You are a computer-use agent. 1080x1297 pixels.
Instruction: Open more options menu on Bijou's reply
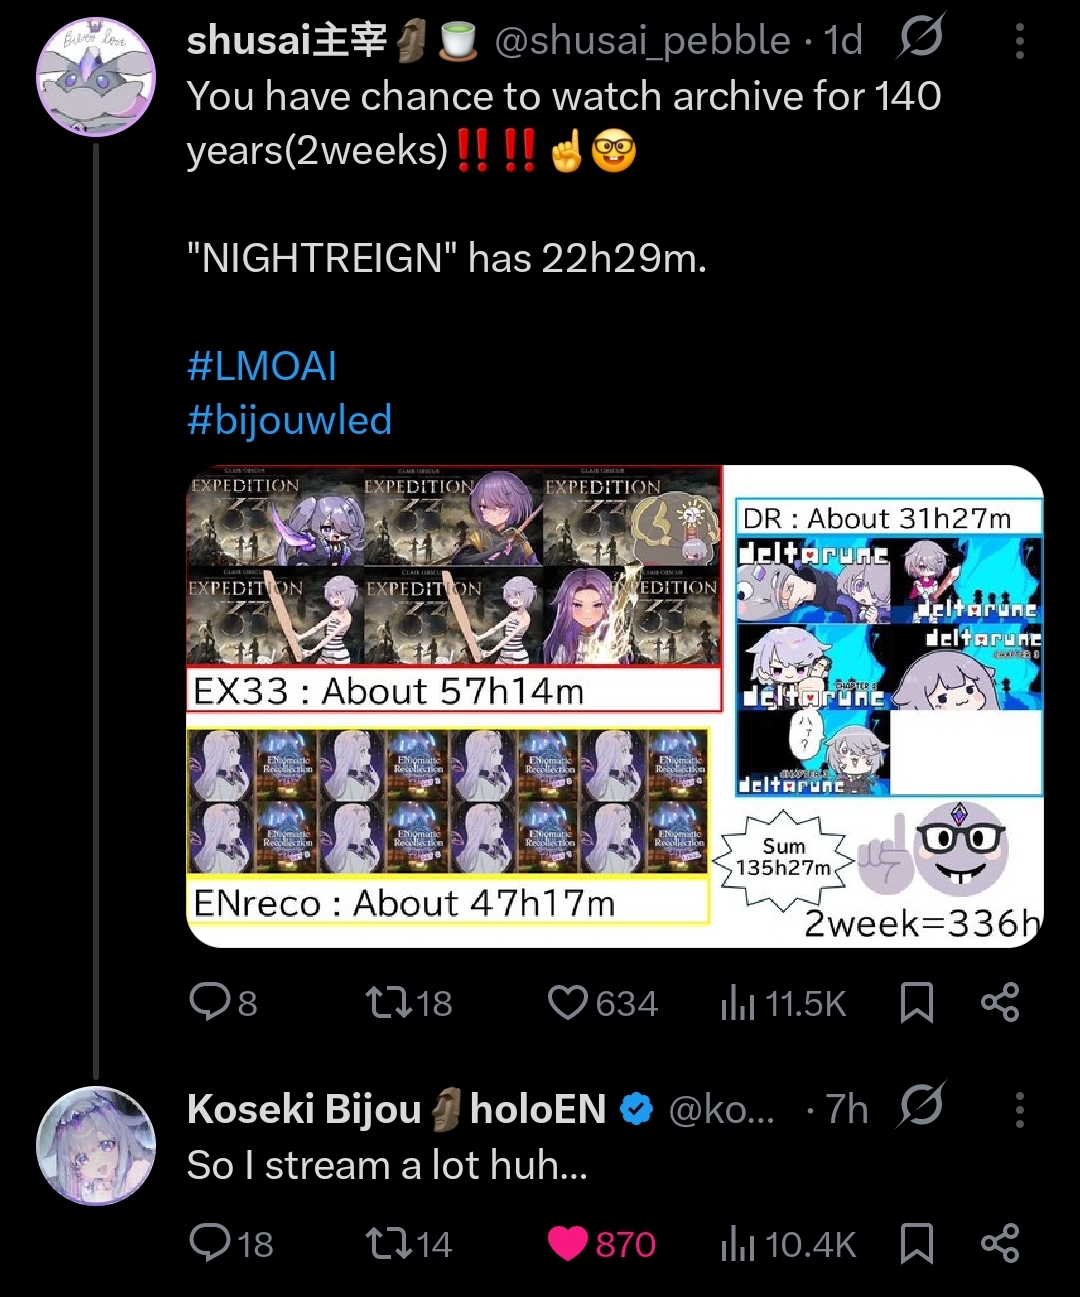click(1019, 1109)
